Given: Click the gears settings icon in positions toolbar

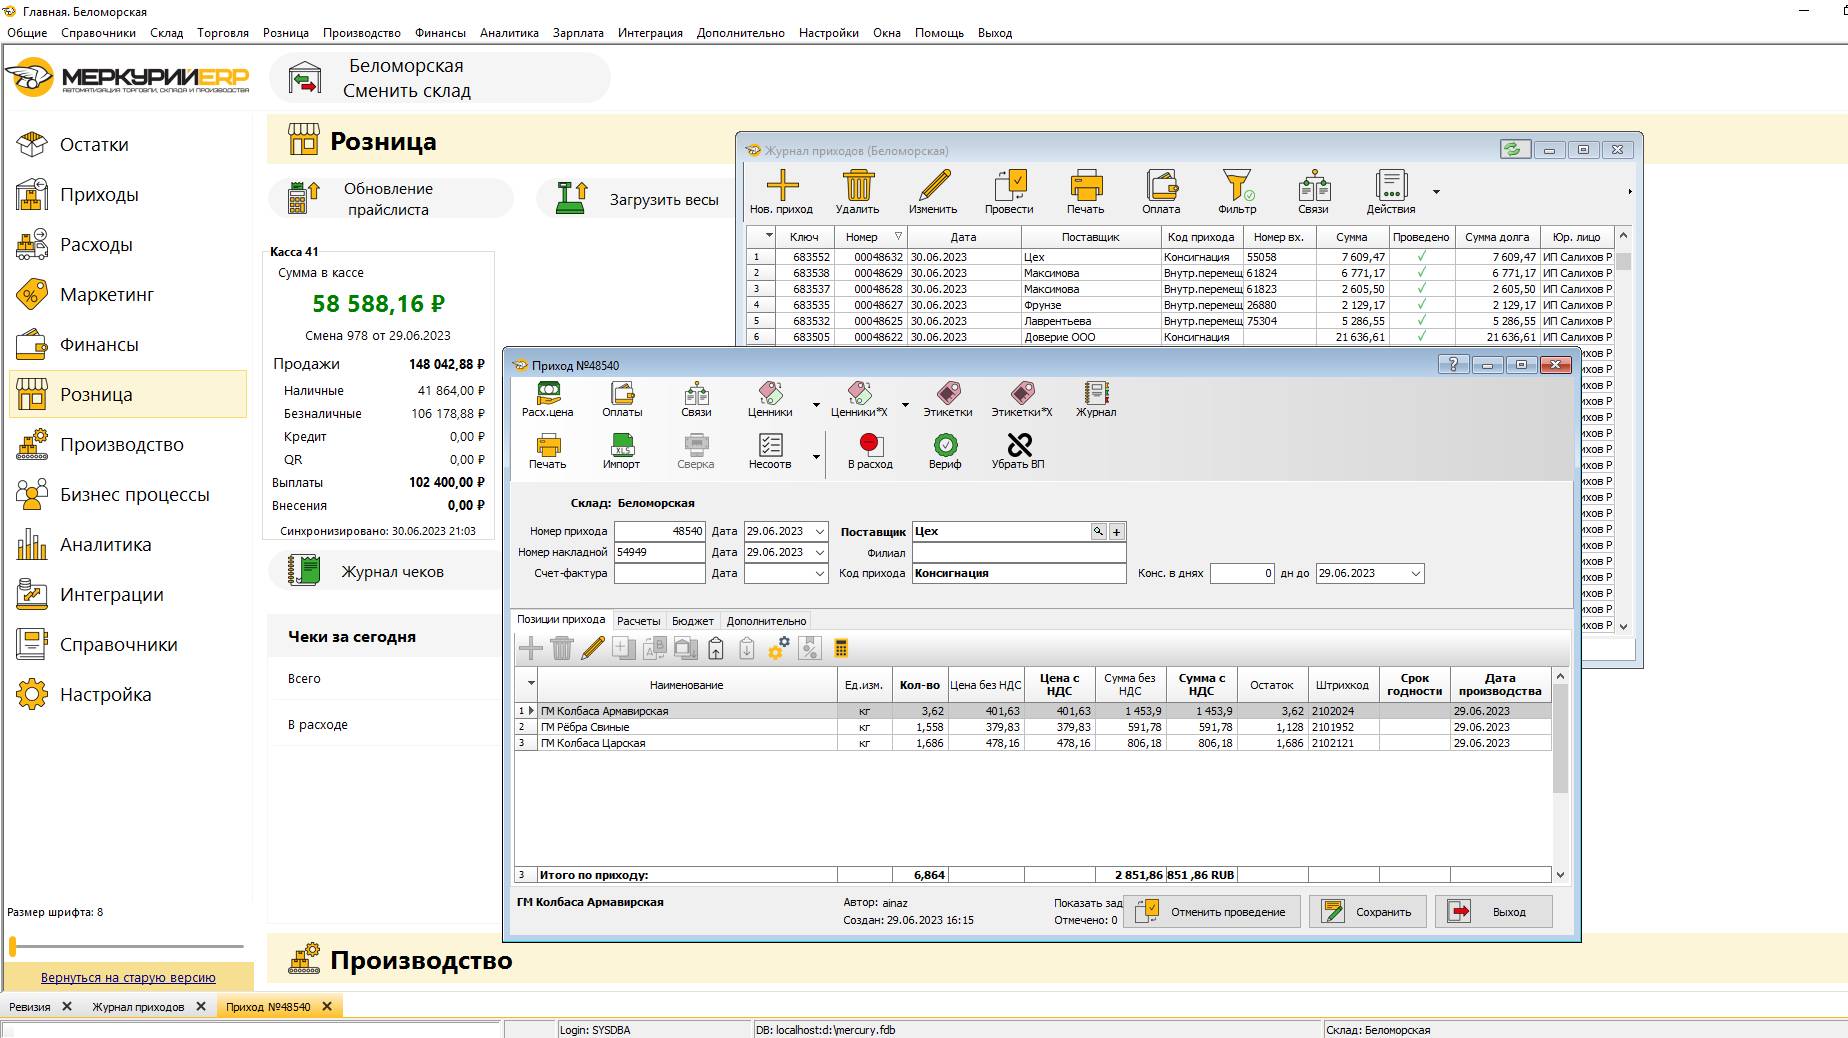Looking at the screenshot, I should pyautogui.click(x=778, y=649).
